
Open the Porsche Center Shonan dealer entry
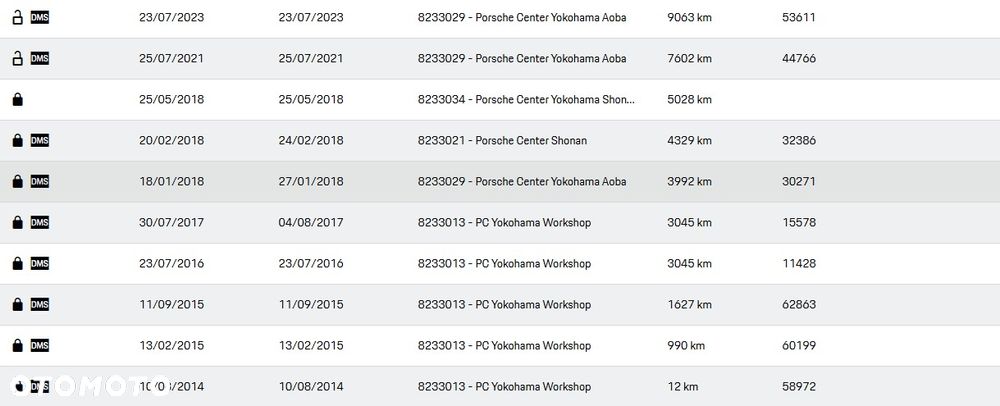click(x=502, y=141)
